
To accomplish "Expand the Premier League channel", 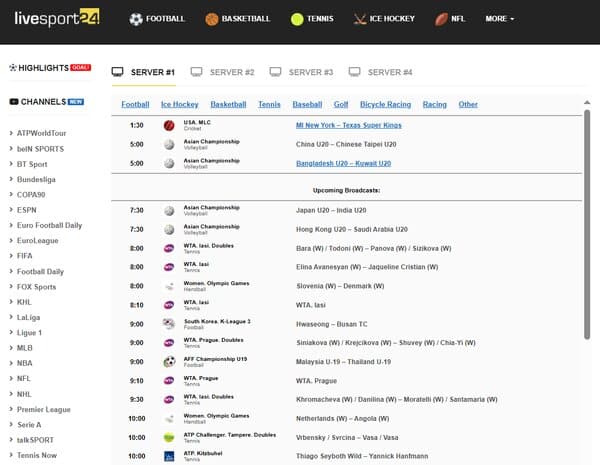I will 40,410.
